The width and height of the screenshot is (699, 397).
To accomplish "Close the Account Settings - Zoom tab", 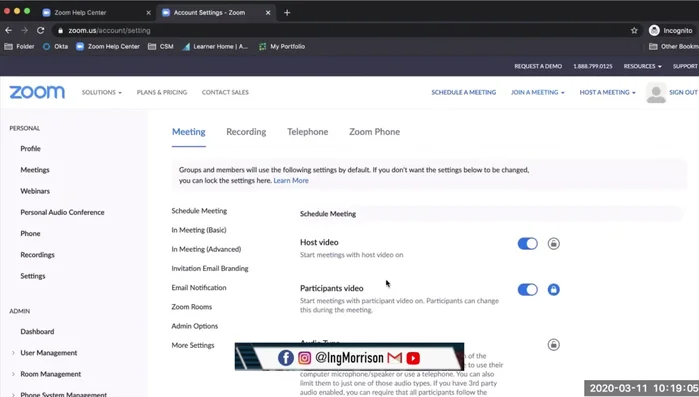I will (x=268, y=12).
